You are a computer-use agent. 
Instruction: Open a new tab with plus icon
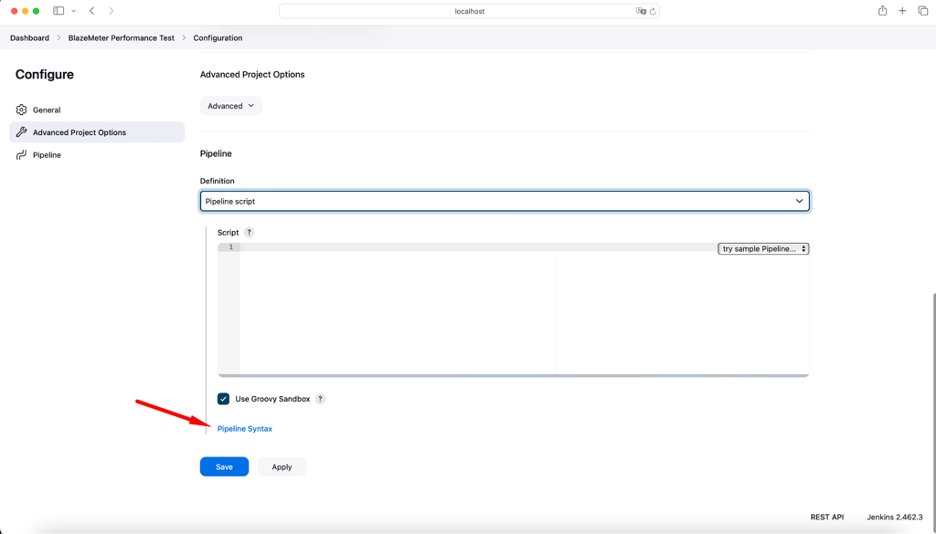[x=903, y=11]
